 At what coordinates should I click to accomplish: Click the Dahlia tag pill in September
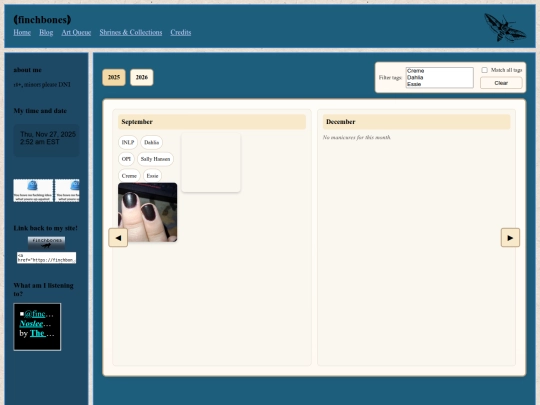tap(152, 142)
